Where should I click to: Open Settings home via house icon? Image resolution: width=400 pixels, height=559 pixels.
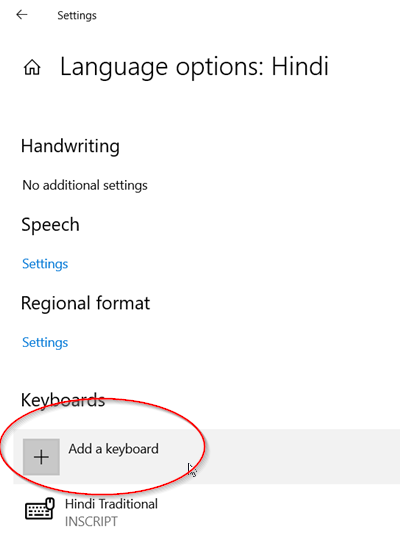[32, 67]
